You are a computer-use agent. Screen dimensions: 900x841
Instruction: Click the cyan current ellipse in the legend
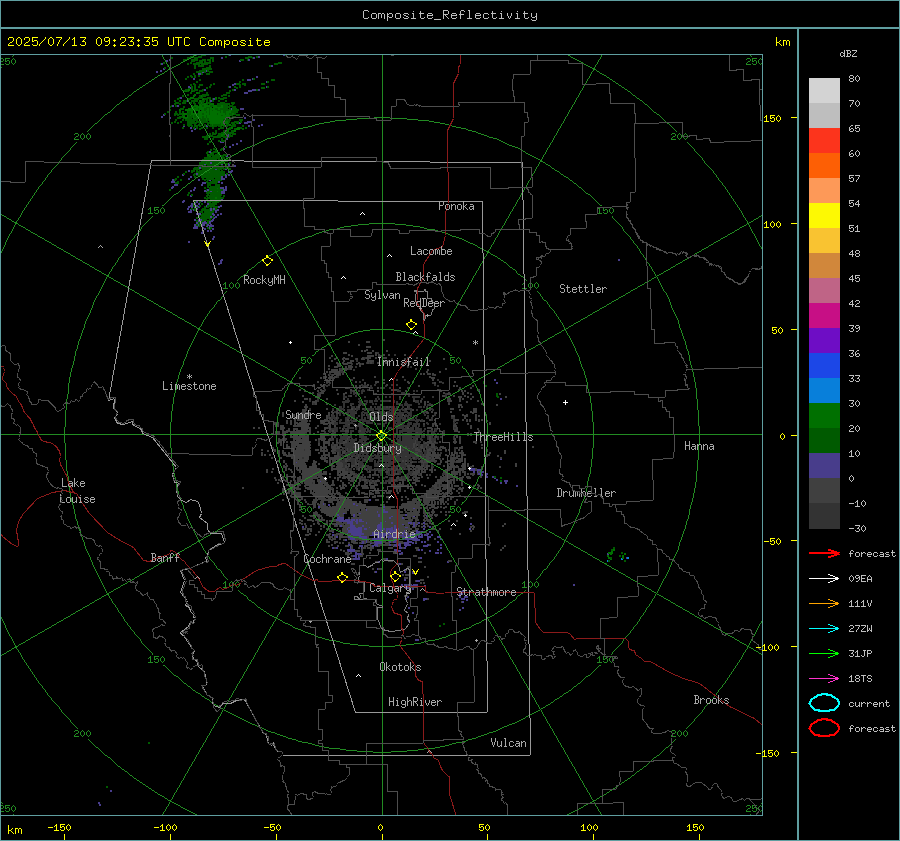824,703
